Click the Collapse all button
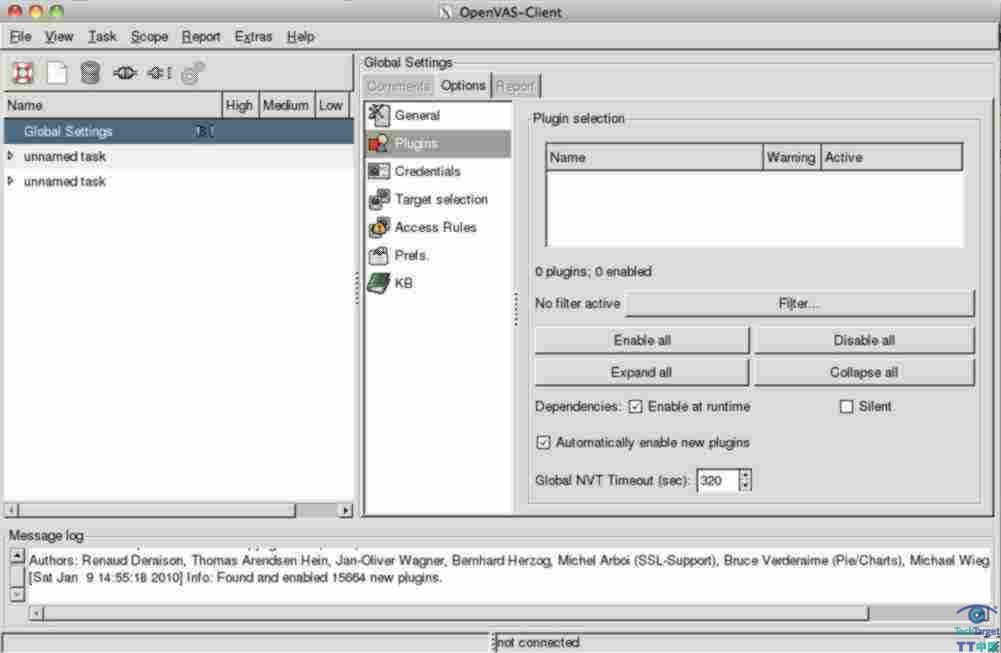1001x653 pixels. (x=864, y=372)
